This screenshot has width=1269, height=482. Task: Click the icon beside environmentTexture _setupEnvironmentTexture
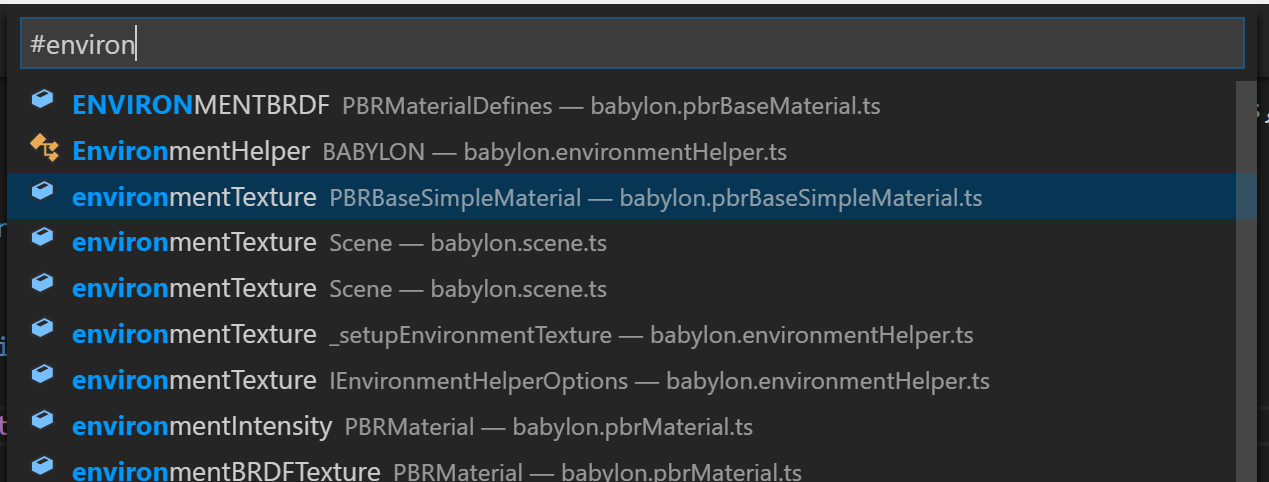pyautogui.click(x=42, y=328)
